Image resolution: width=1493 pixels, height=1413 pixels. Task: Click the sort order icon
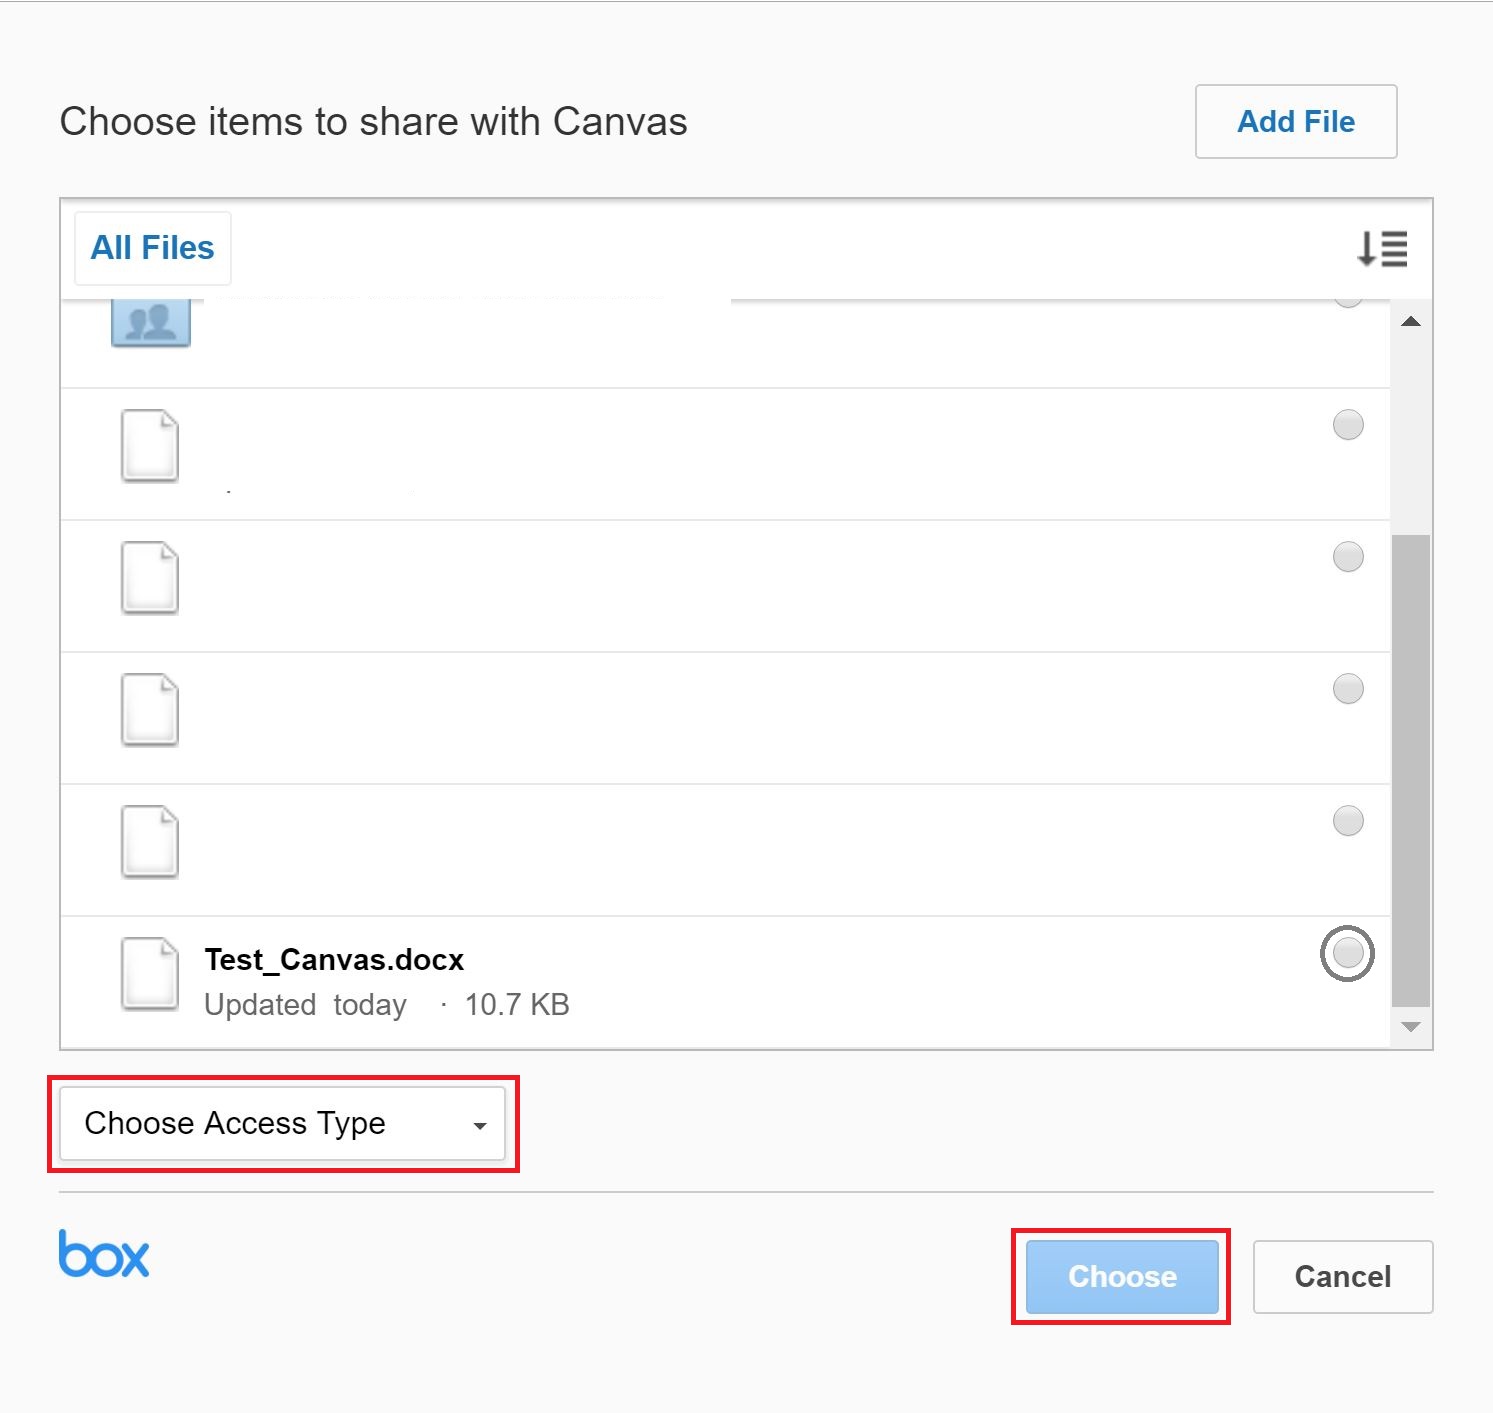(x=1381, y=248)
